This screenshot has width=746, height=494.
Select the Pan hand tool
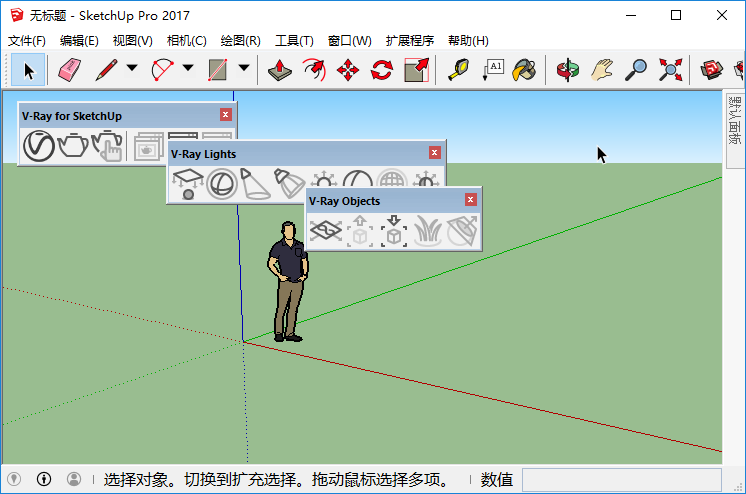(602, 70)
